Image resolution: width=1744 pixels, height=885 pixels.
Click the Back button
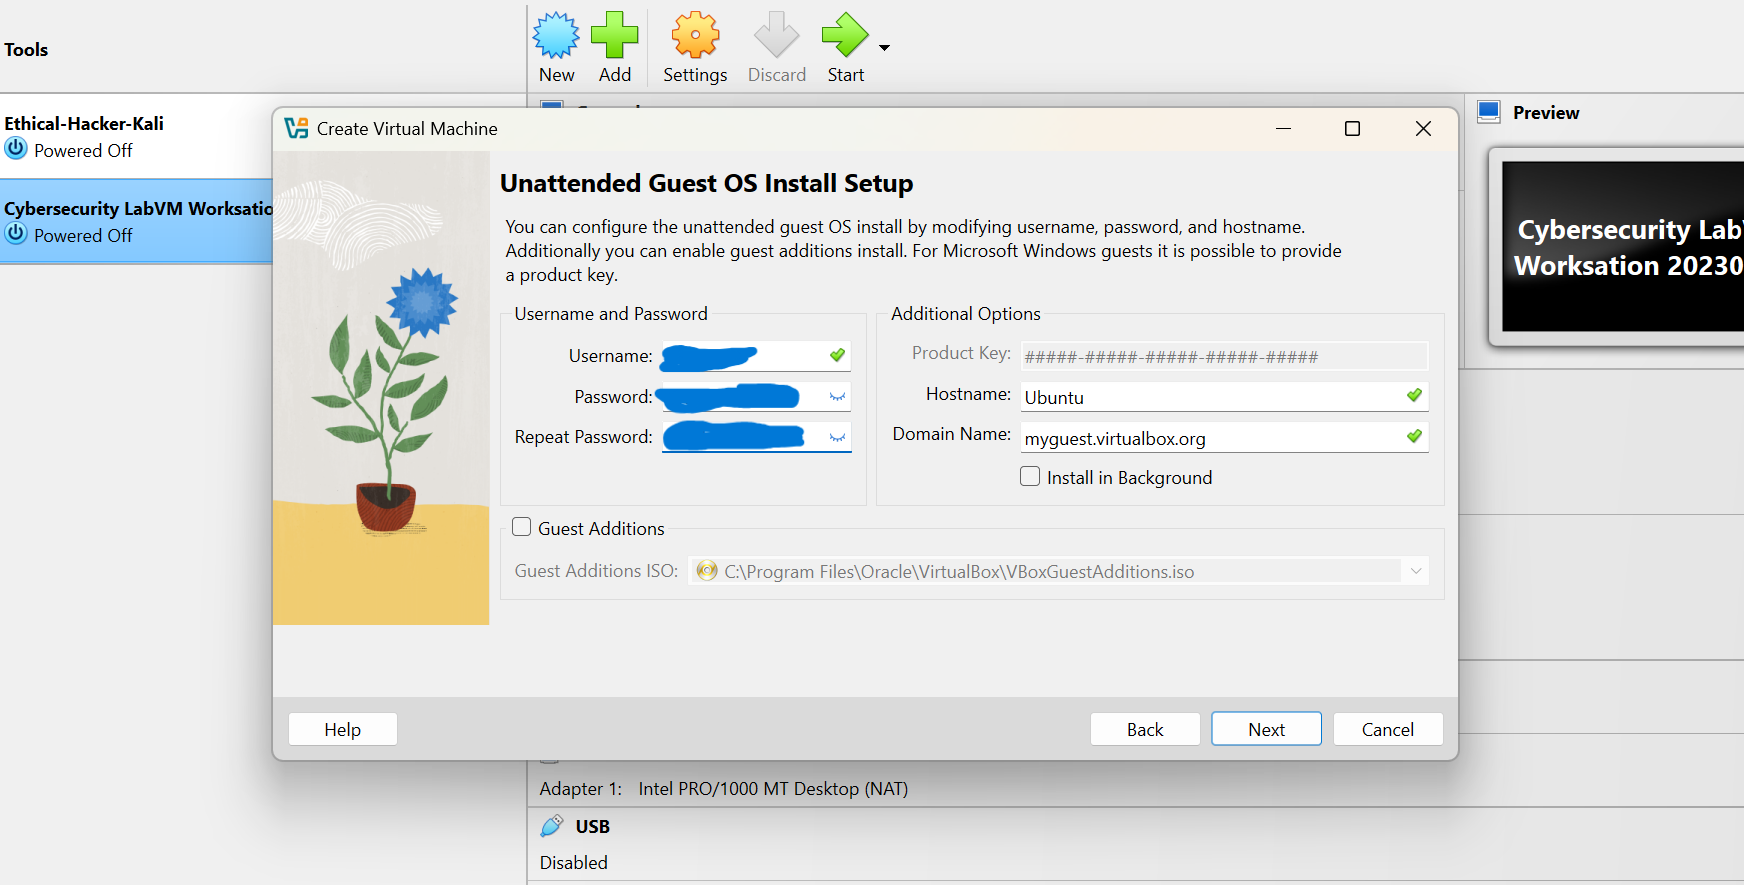pos(1145,729)
